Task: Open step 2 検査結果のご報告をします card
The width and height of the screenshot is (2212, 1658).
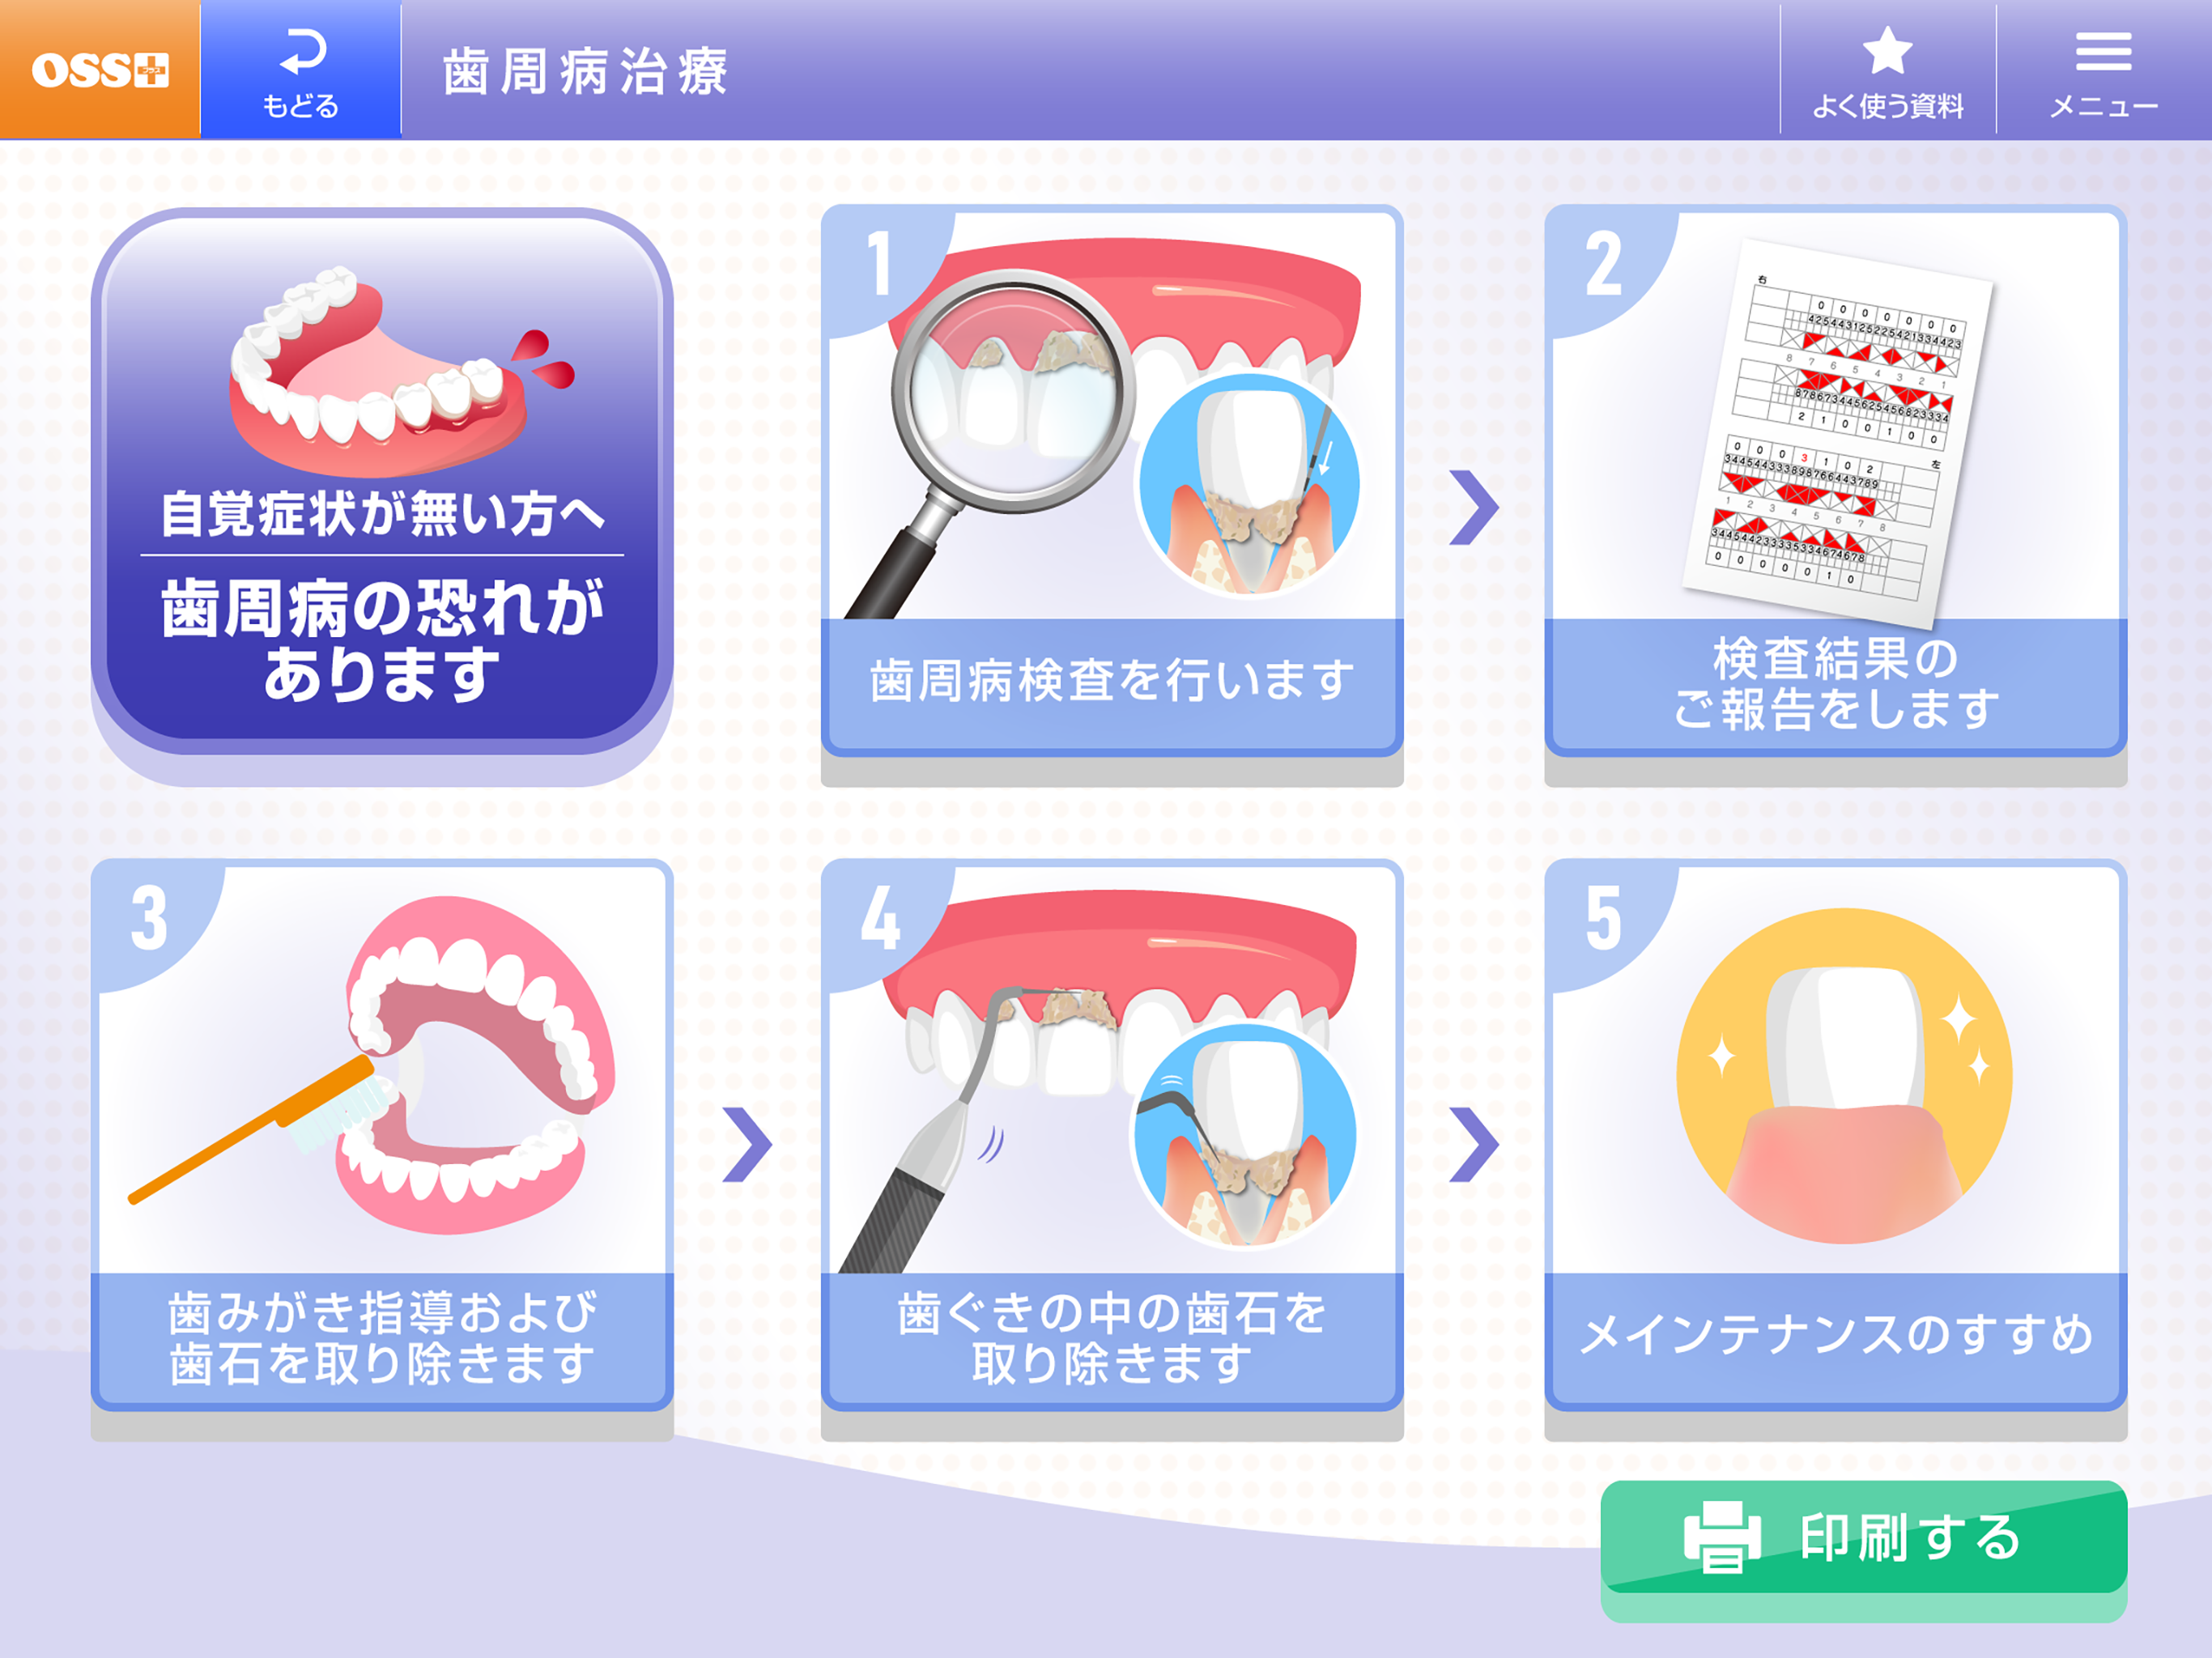Action: point(1835,481)
